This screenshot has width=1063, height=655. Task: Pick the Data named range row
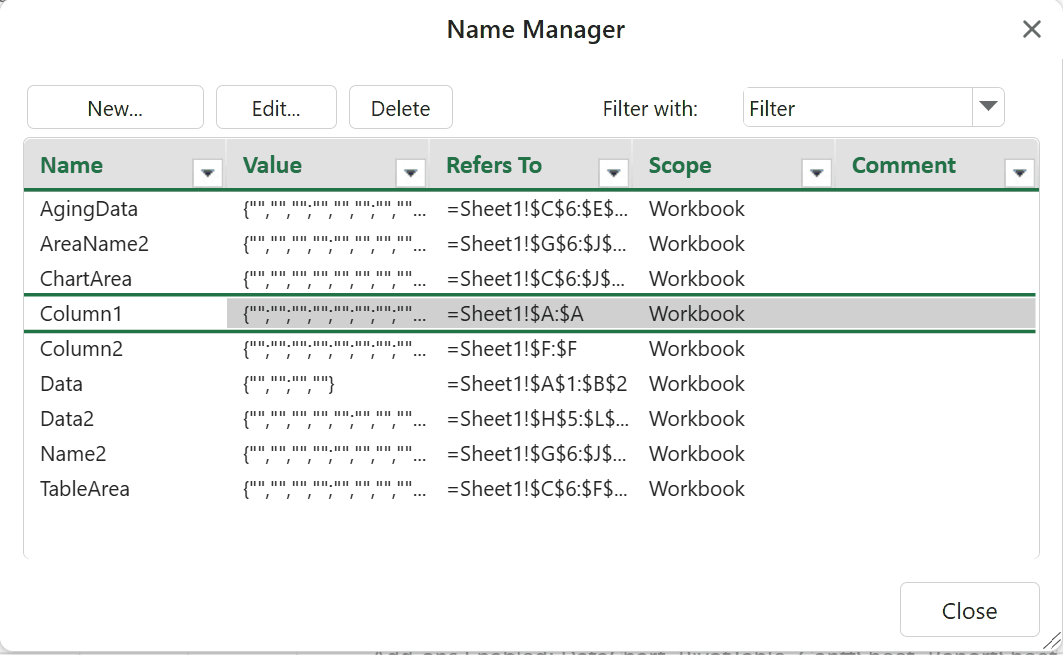point(62,384)
